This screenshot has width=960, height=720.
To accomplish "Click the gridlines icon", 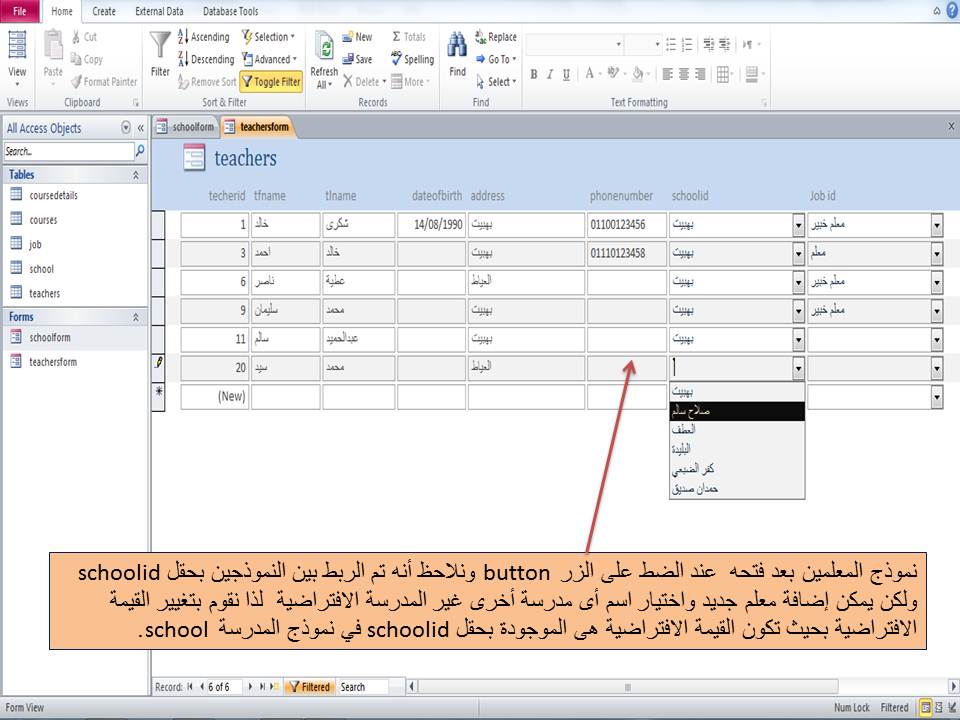I will (723, 75).
